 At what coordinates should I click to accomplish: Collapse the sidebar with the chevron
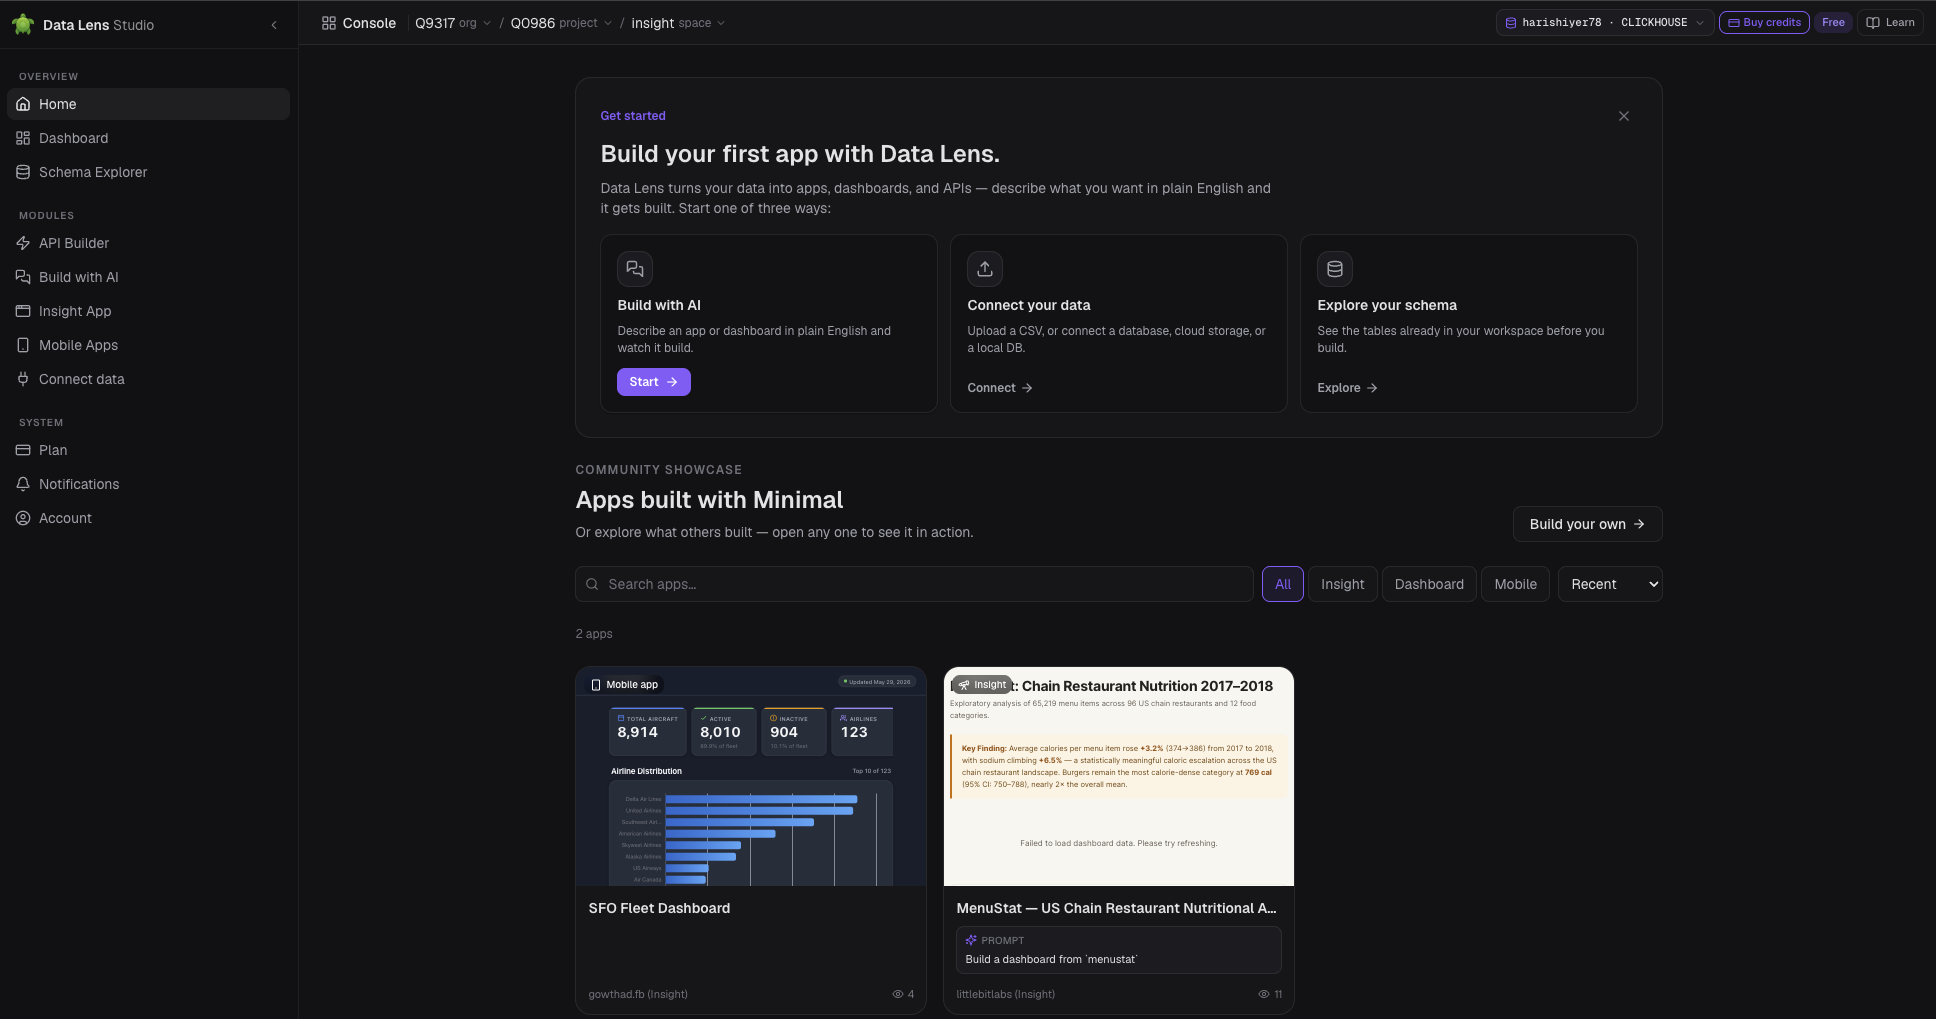pos(274,25)
